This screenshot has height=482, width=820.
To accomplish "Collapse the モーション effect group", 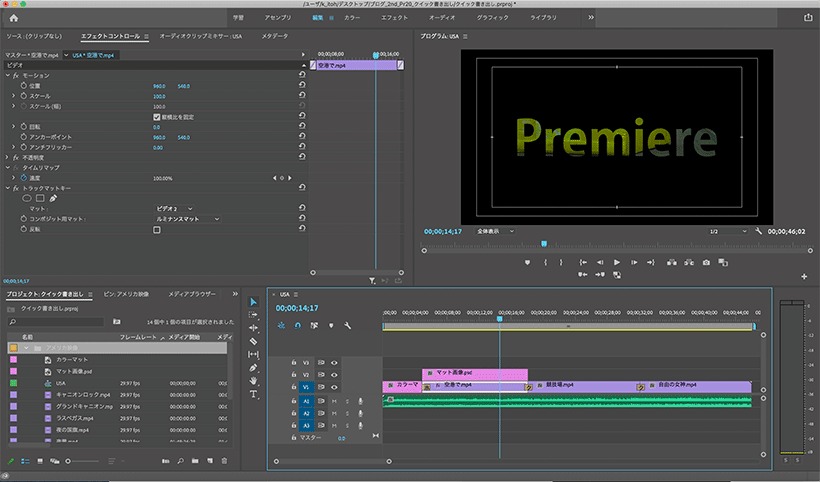I will 8,75.
